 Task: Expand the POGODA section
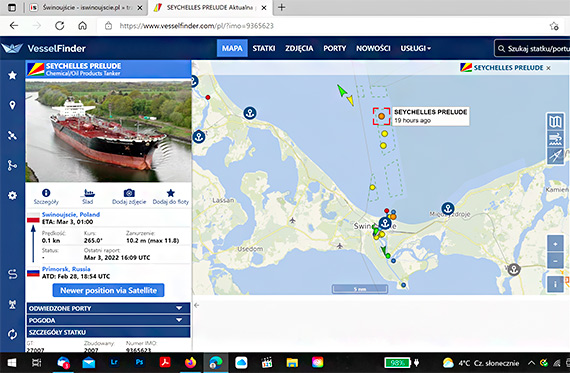pos(108,320)
